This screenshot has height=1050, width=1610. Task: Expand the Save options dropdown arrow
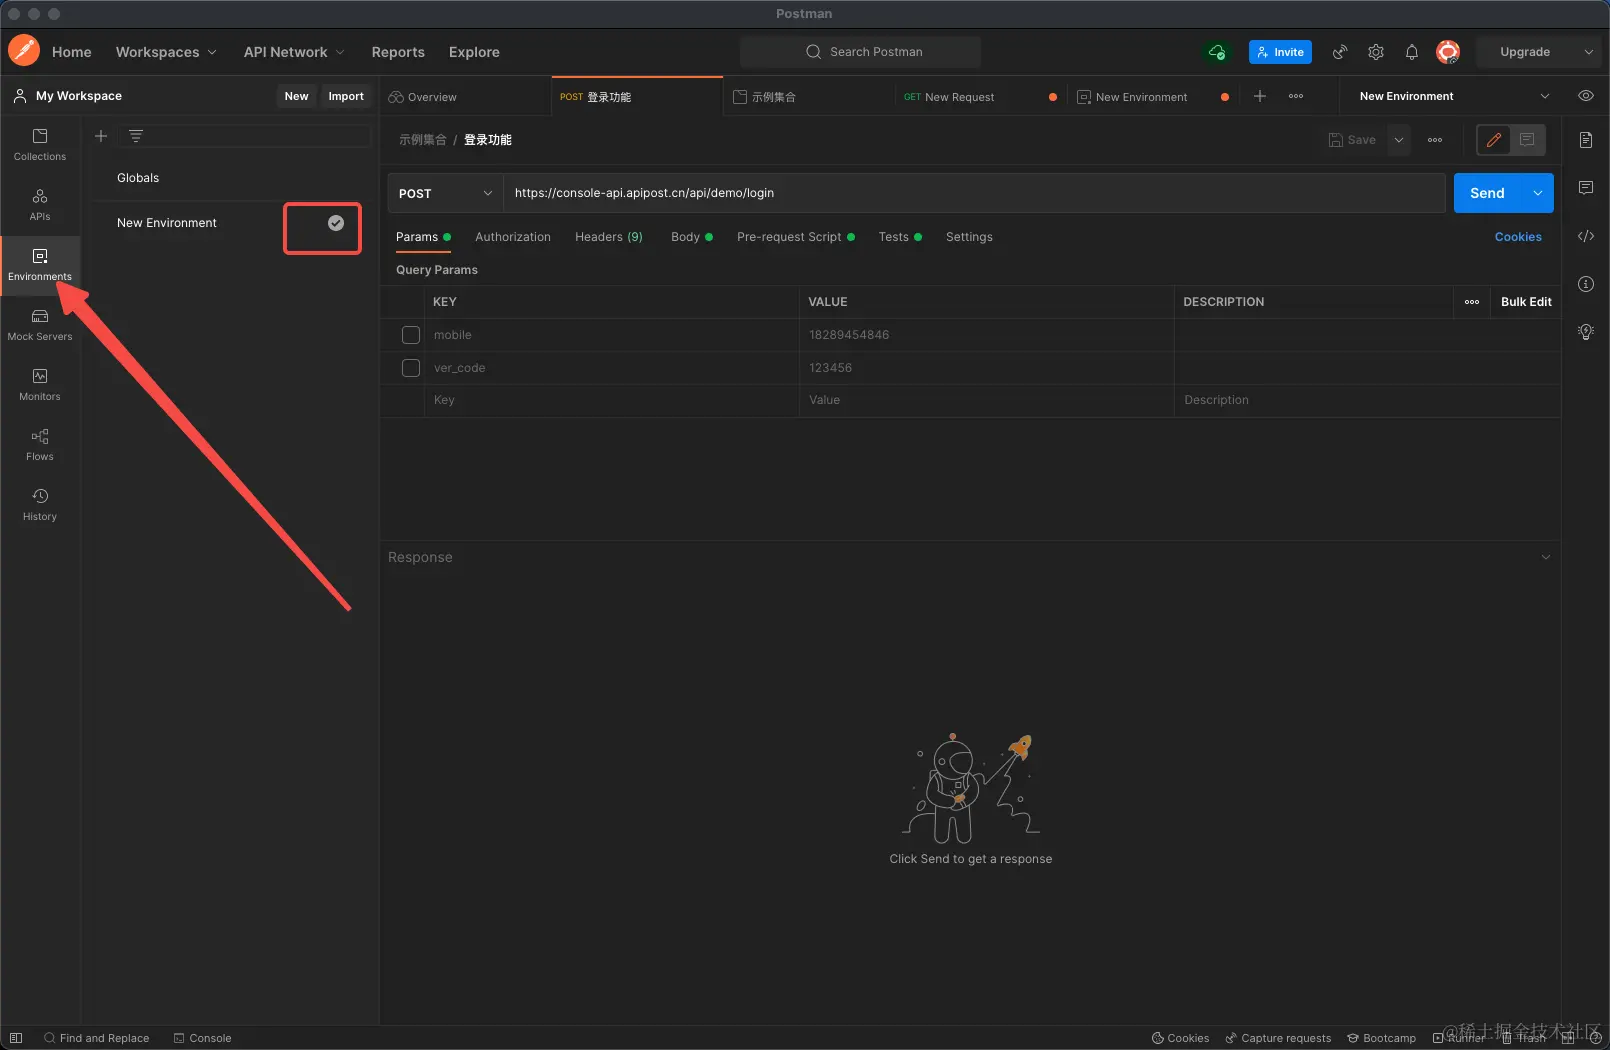[x=1399, y=140]
